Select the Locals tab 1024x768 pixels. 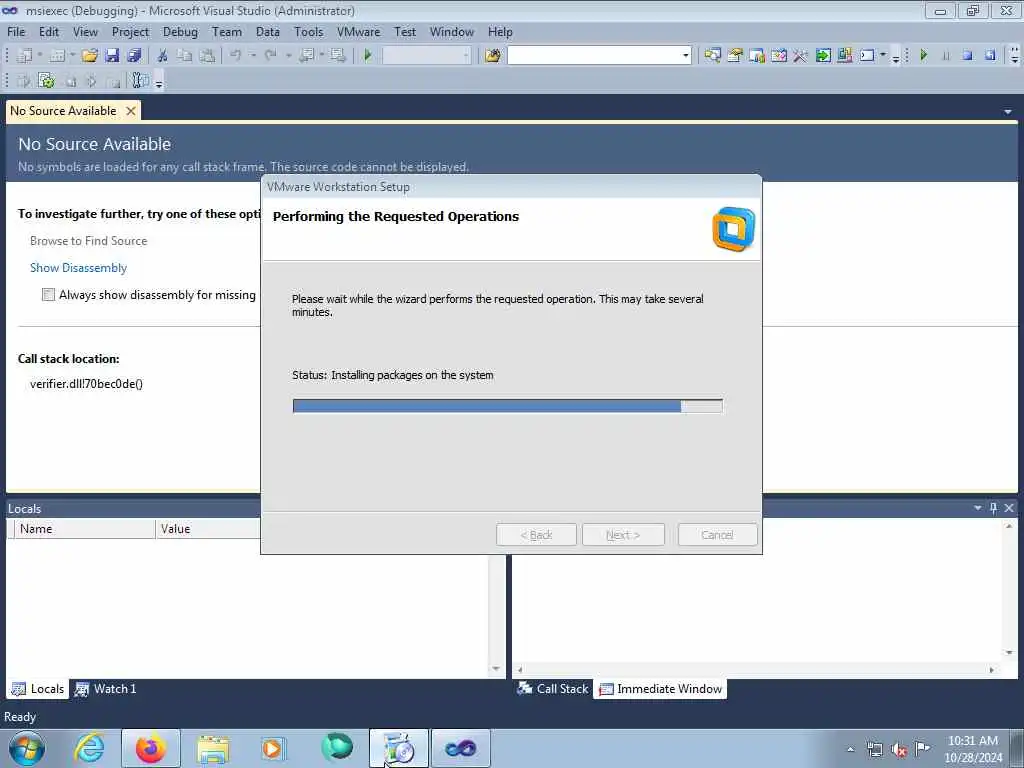pyautogui.click(x=38, y=689)
